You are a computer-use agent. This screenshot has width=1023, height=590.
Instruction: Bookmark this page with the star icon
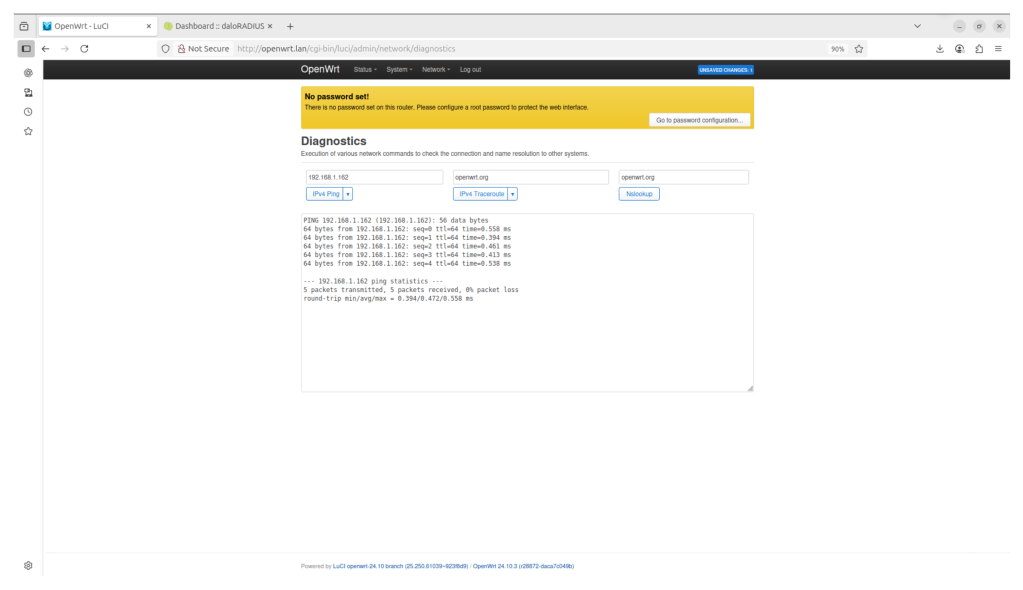tap(858, 48)
